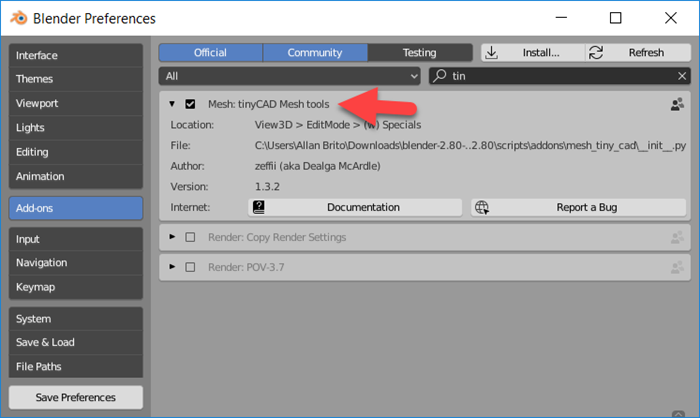Click the Install... button
Viewport: 700px width, 418px height.
(x=533, y=53)
